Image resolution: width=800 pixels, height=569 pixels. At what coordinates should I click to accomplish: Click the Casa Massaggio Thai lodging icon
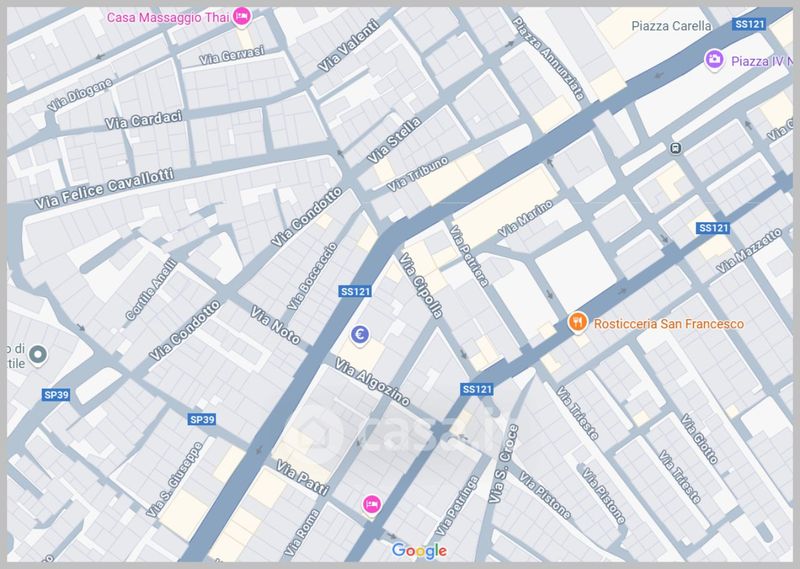[241, 17]
